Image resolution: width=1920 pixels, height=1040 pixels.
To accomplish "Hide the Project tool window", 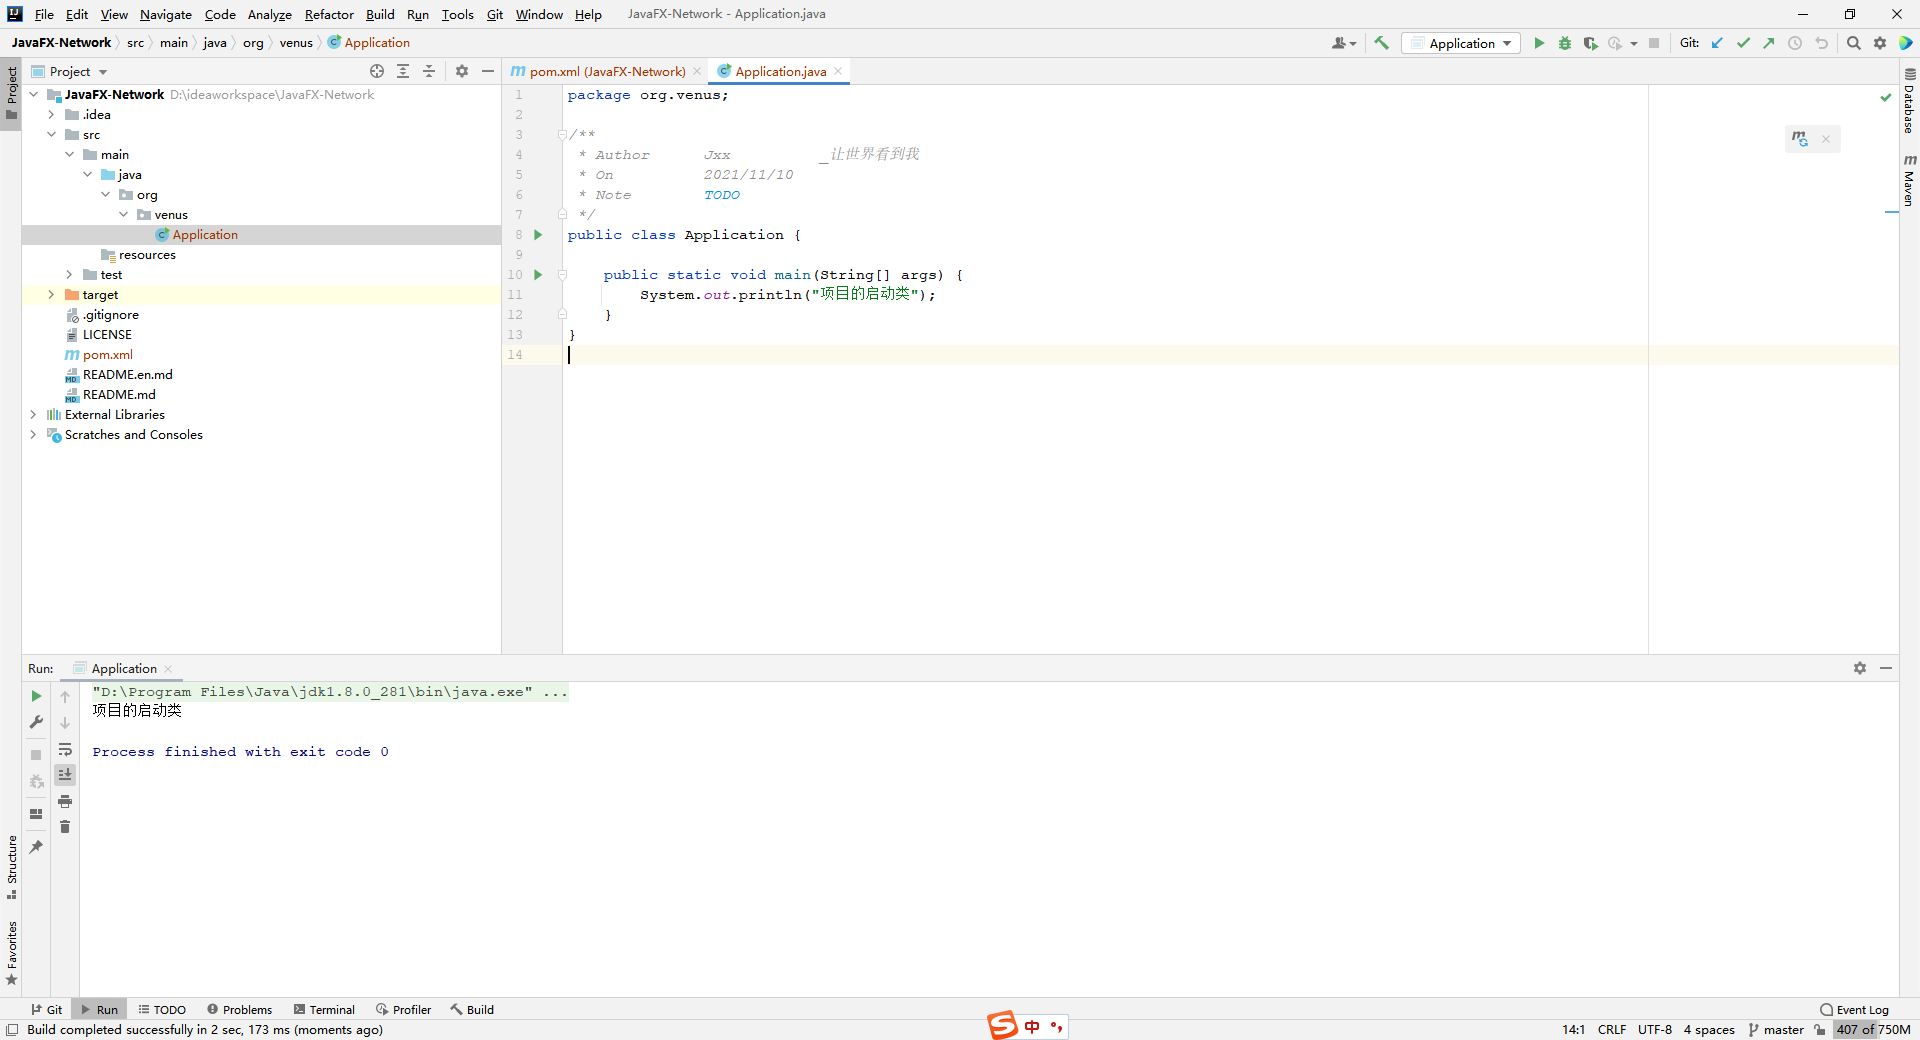I will coord(488,71).
